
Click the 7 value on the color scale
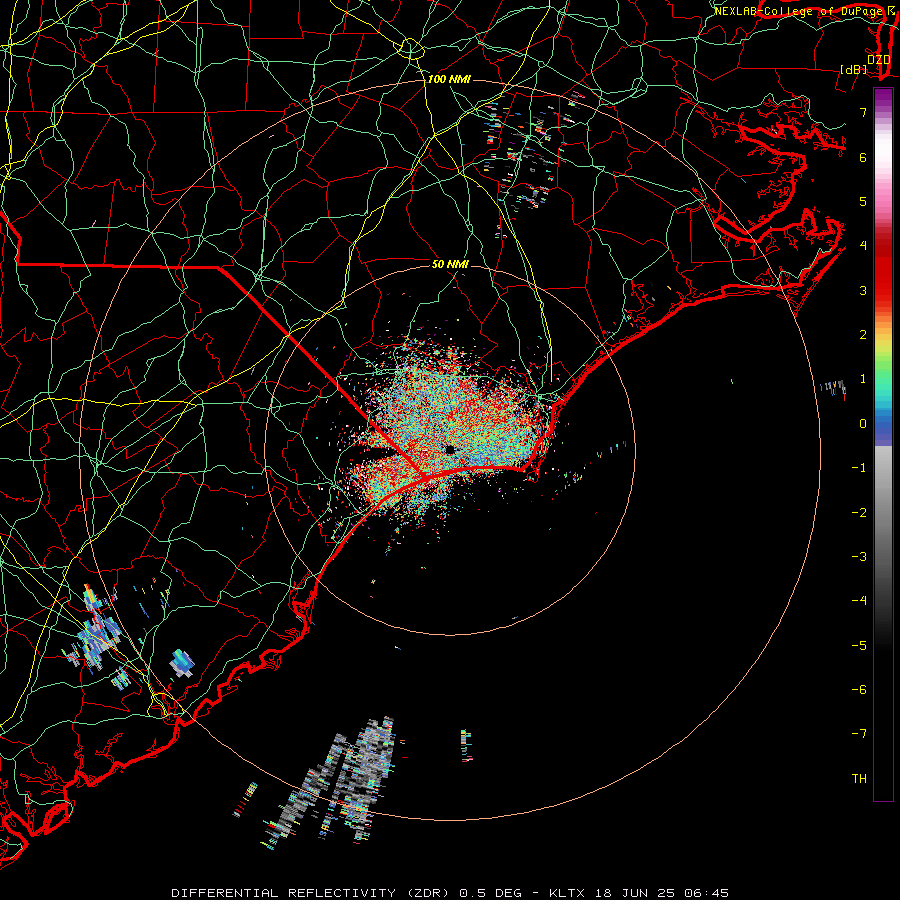click(863, 112)
